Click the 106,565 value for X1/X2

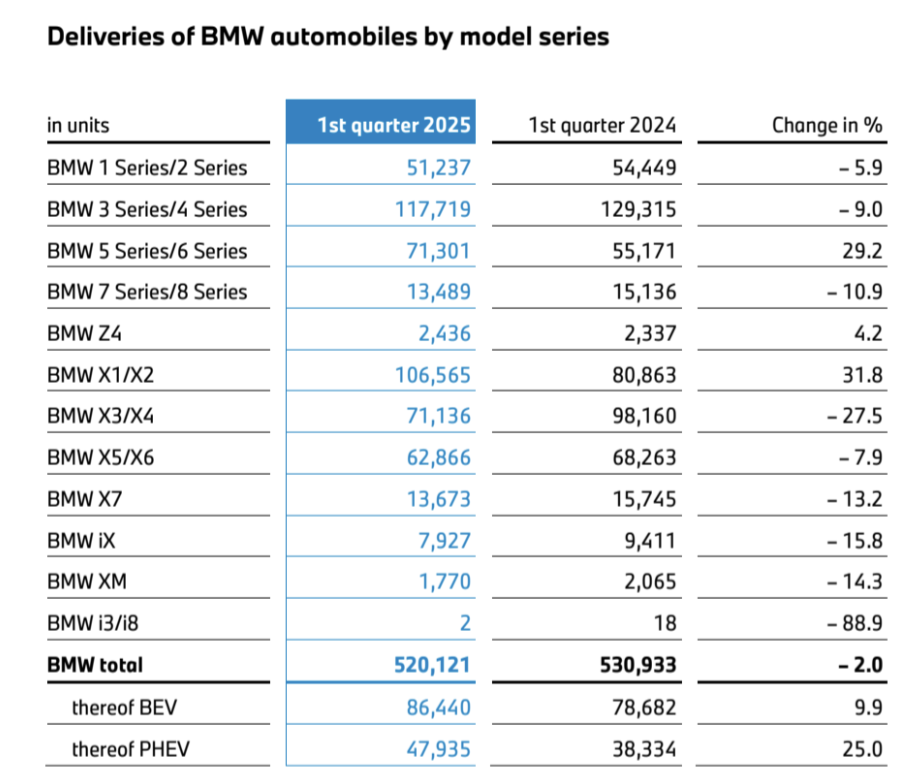433,375
